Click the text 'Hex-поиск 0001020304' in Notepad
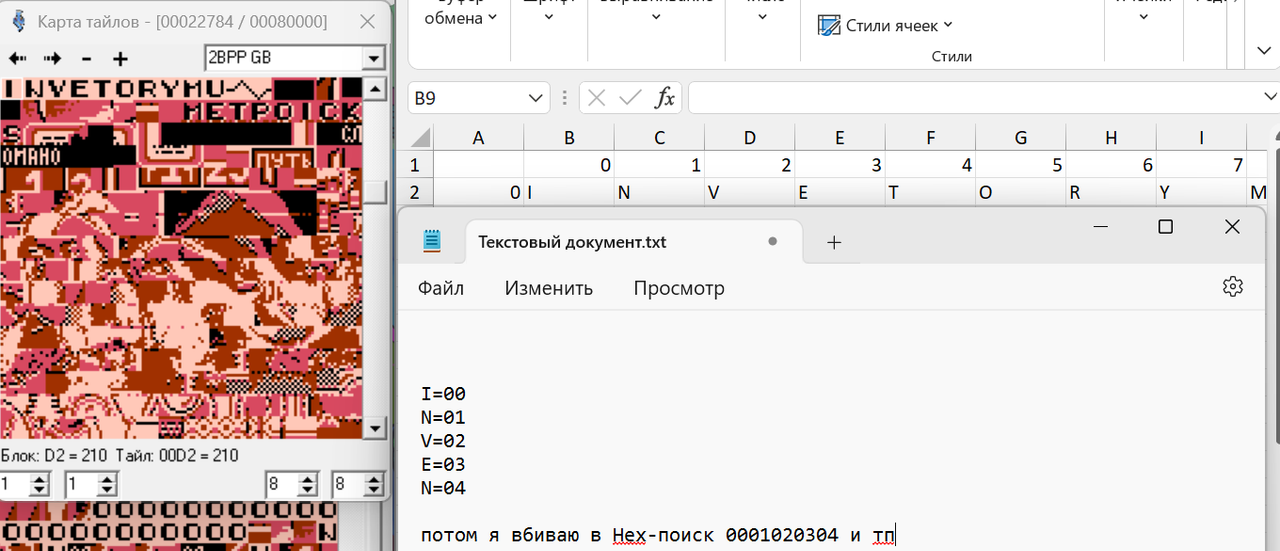This screenshot has width=1280, height=551. (x=725, y=535)
